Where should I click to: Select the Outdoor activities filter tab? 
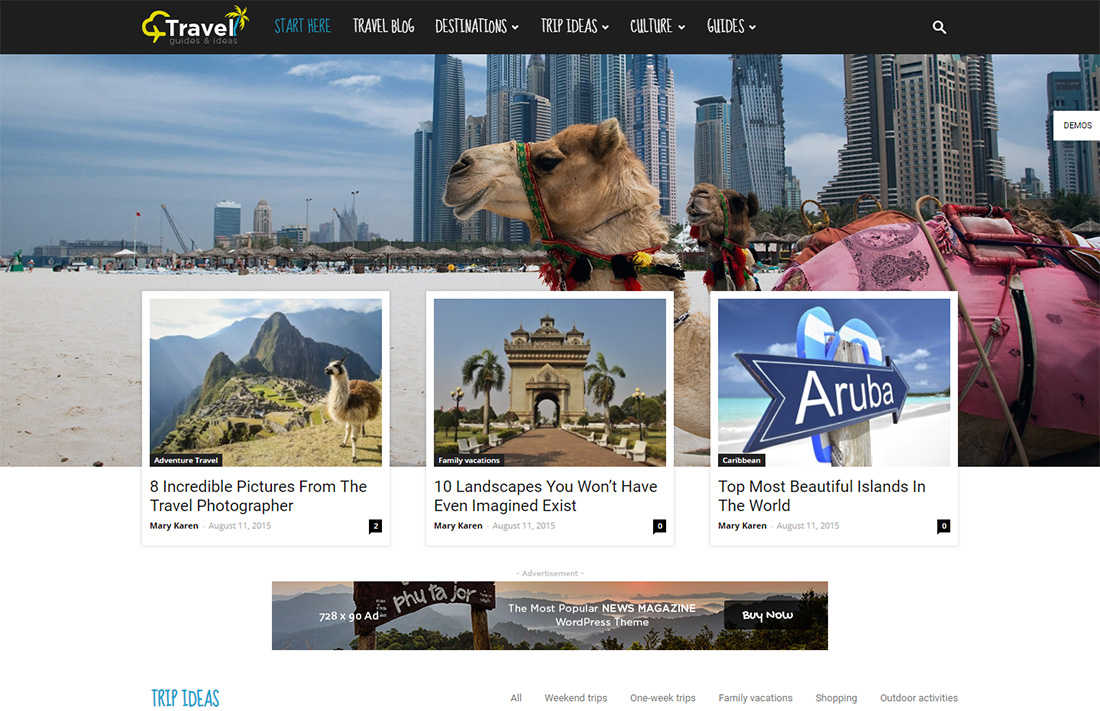click(x=919, y=698)
